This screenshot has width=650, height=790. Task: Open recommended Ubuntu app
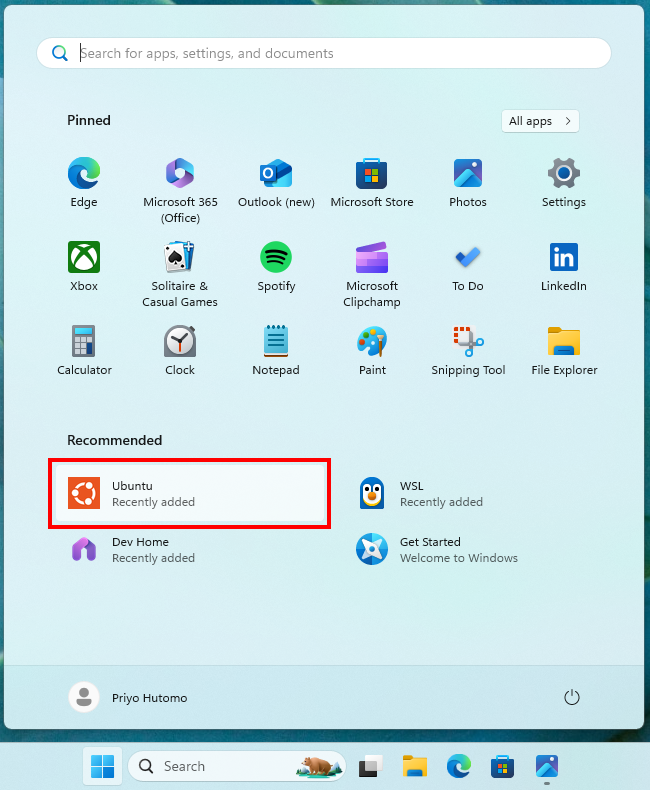click(x=189, y=493)
